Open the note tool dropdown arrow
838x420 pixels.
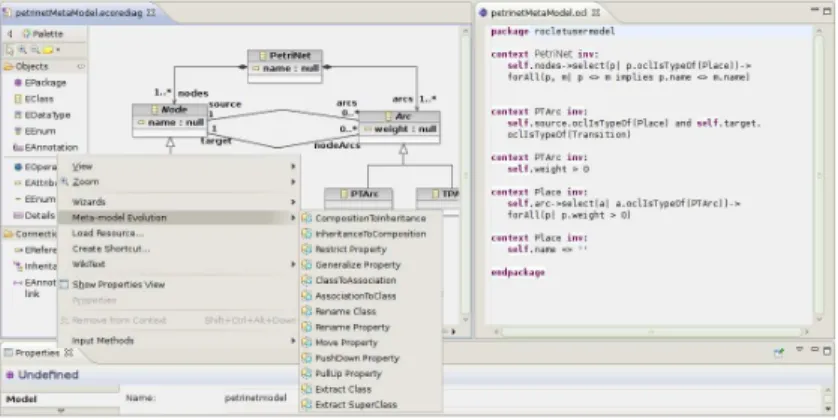[58, 50]
